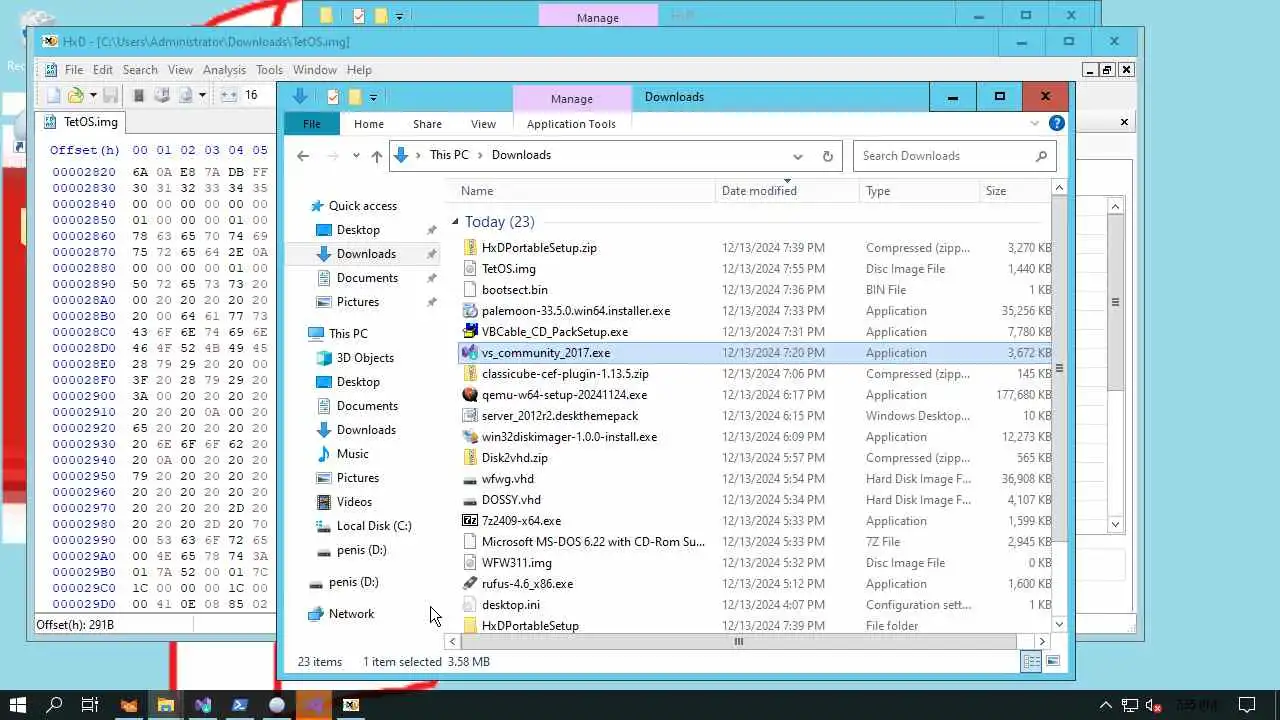Click the file list horizontal scrollbar thumb

[x=739, y=642]
